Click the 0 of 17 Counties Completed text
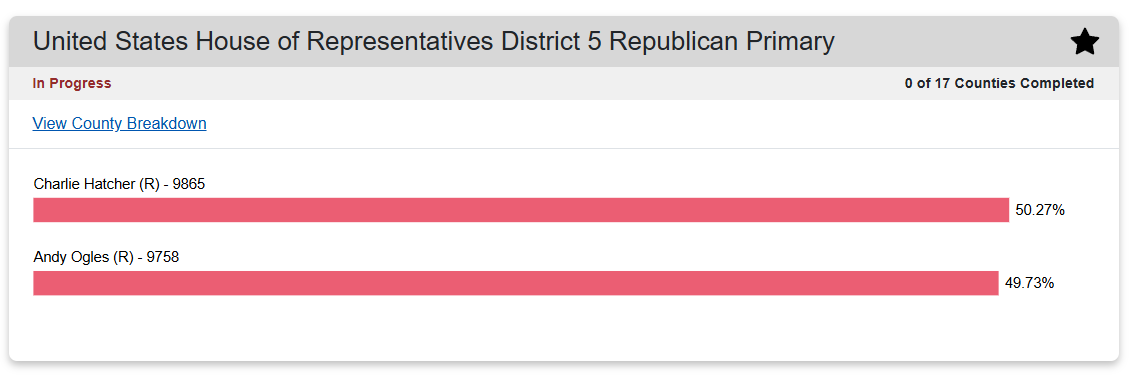The image size is (1147, 376). coord(999,83)
